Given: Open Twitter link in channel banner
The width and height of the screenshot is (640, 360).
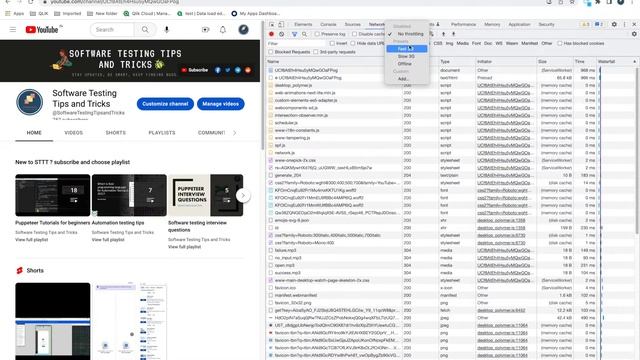Looking at the screenshot, I should pos(228,70).
